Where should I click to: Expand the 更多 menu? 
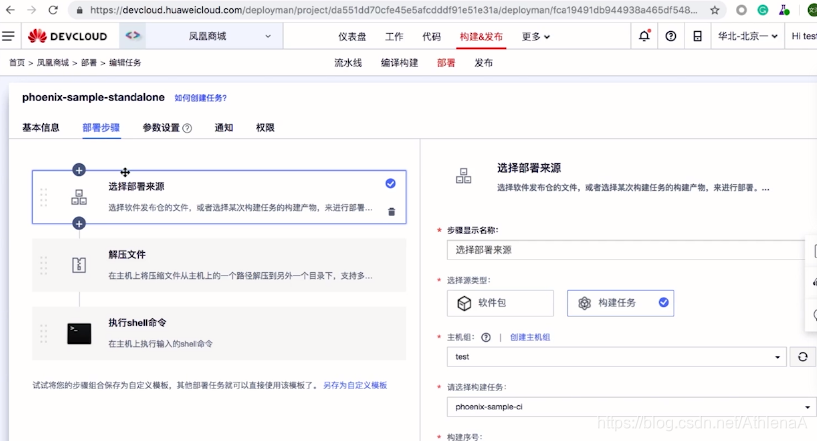click(536, 36)
